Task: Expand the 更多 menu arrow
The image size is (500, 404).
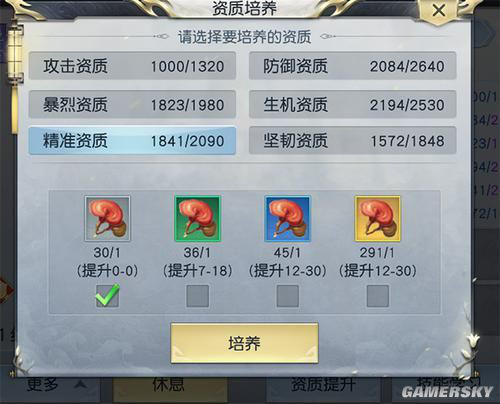Action: 80,385
